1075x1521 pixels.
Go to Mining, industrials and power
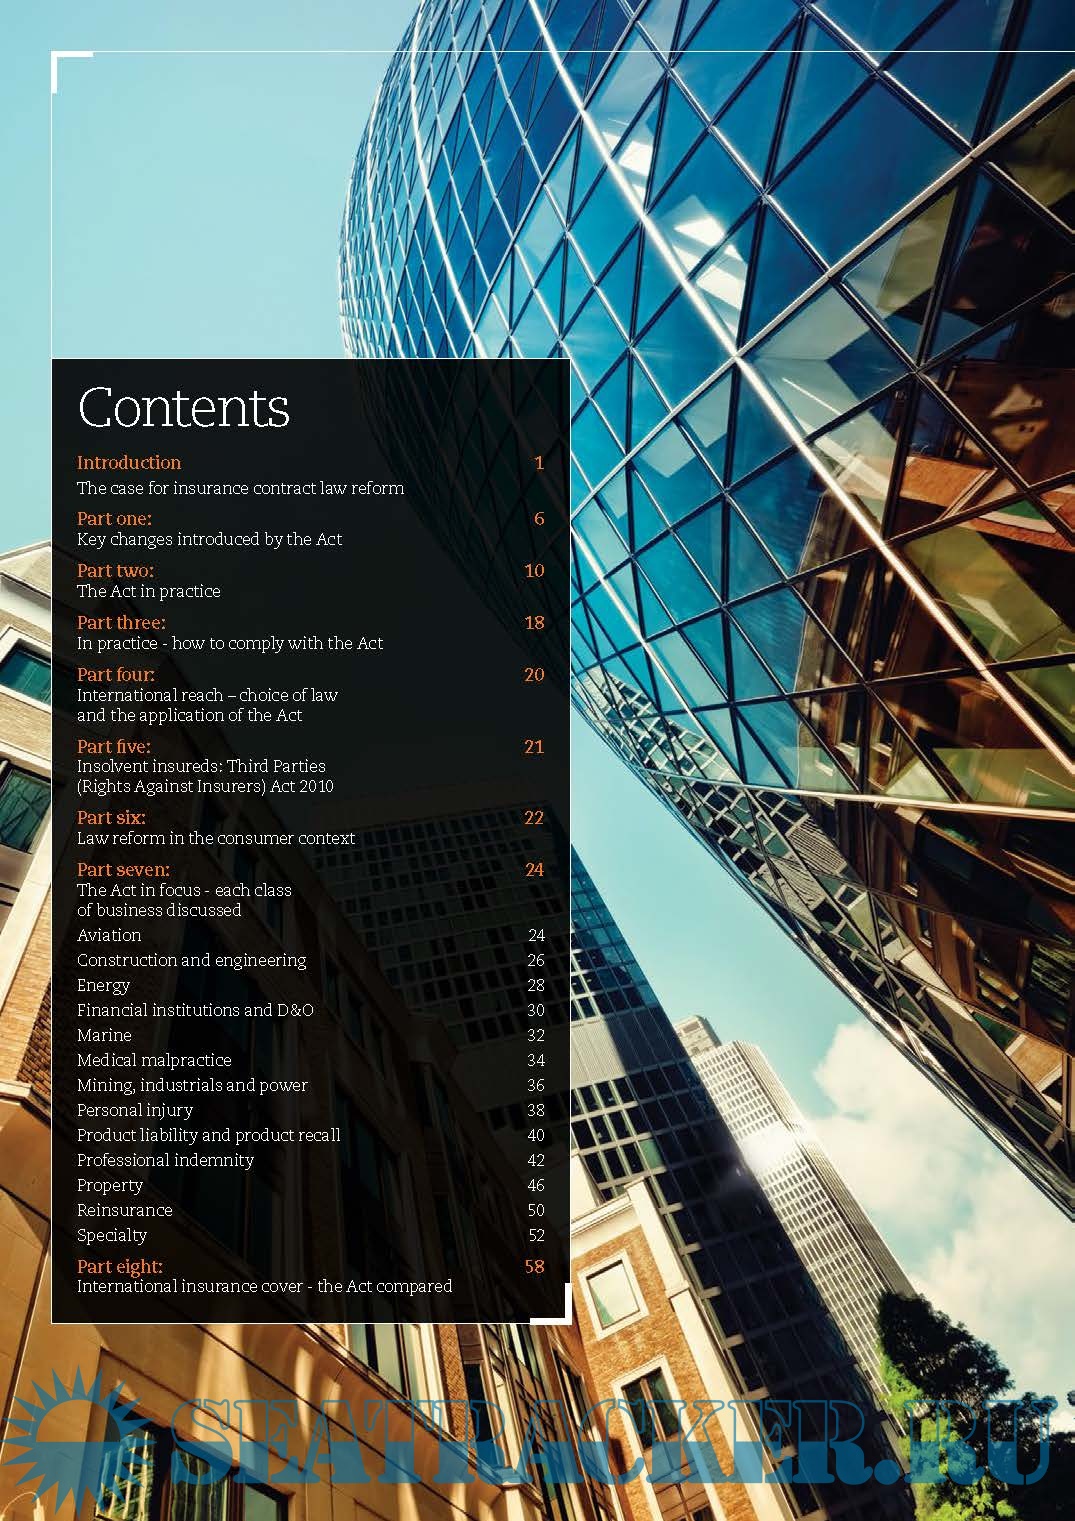click(x=192, y=1085)
